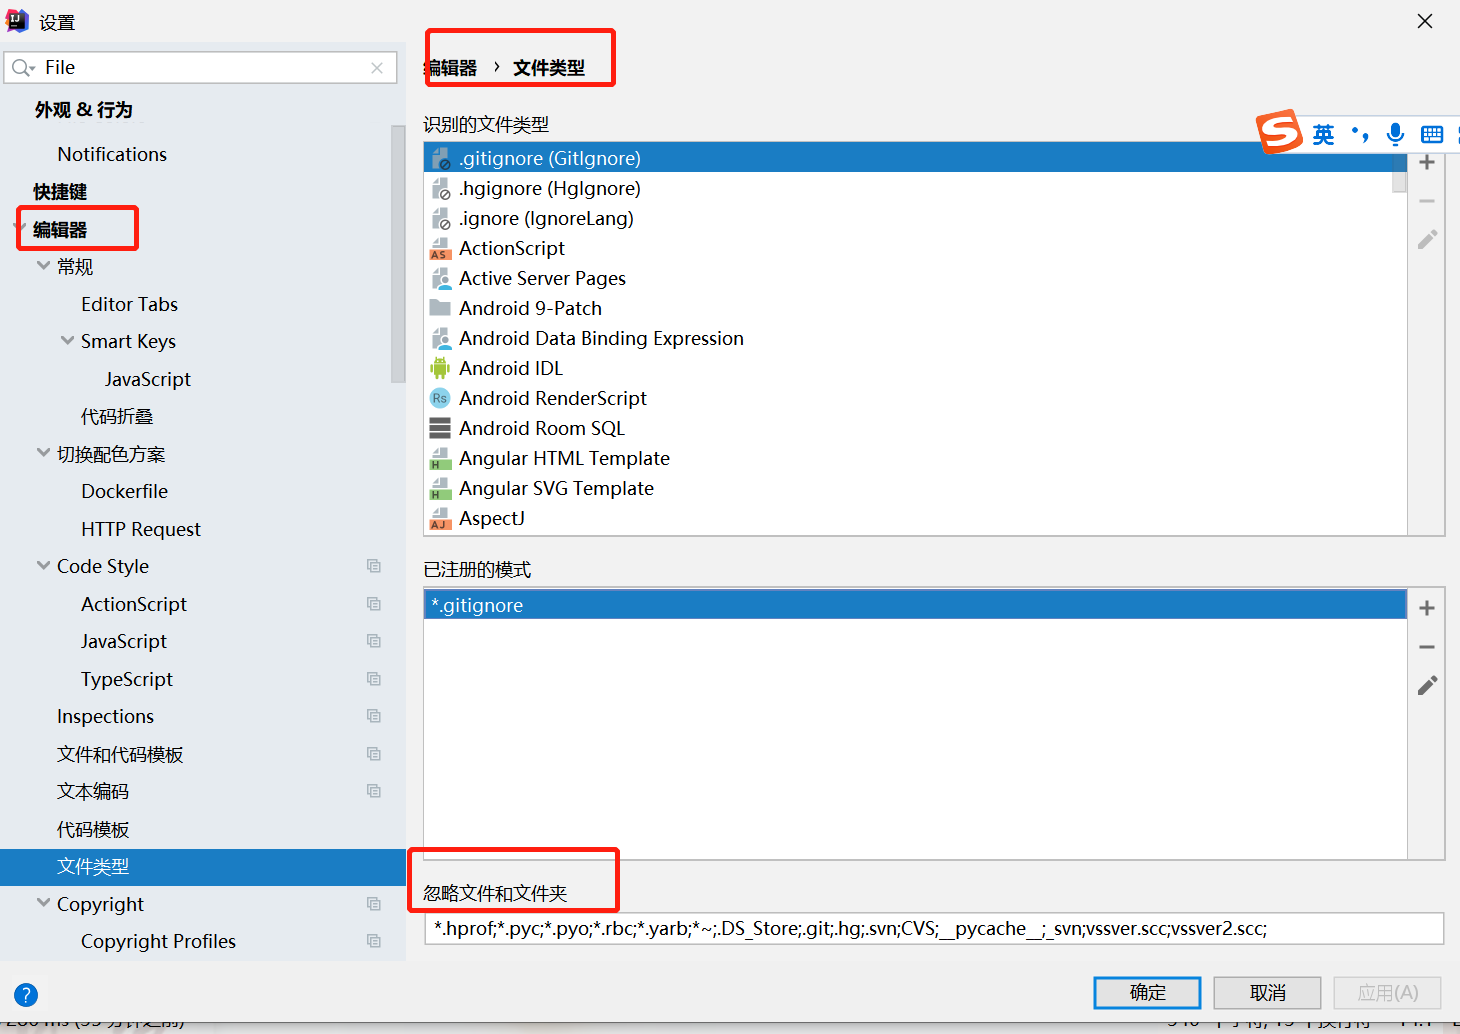Click the ignored files pattern field

coord(933,928)
